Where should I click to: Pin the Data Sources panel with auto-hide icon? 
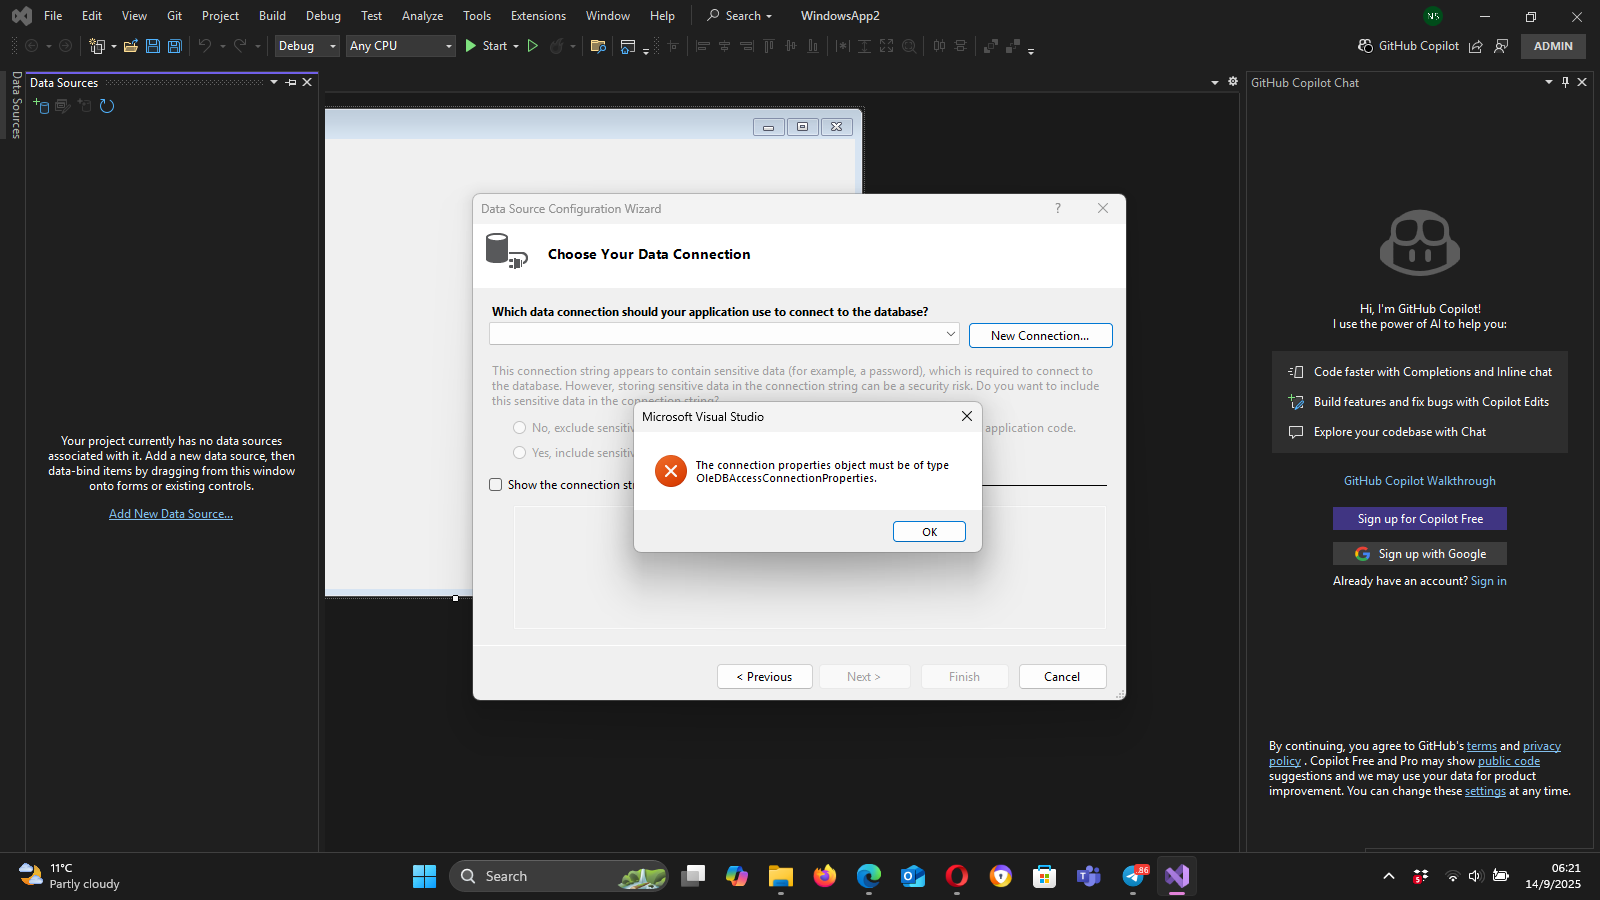click(291, 83)
